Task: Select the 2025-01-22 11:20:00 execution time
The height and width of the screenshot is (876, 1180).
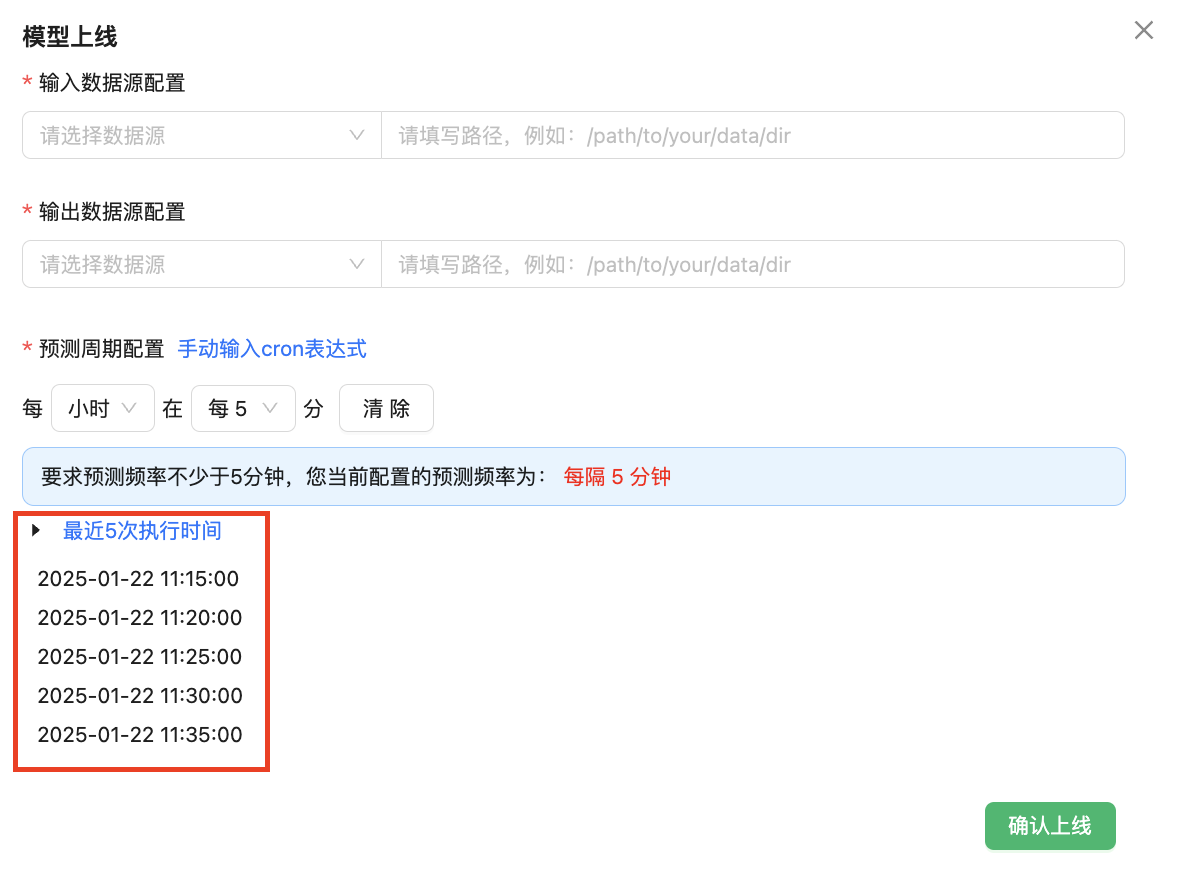Action: pyautogui.click(x=139, y=618)
